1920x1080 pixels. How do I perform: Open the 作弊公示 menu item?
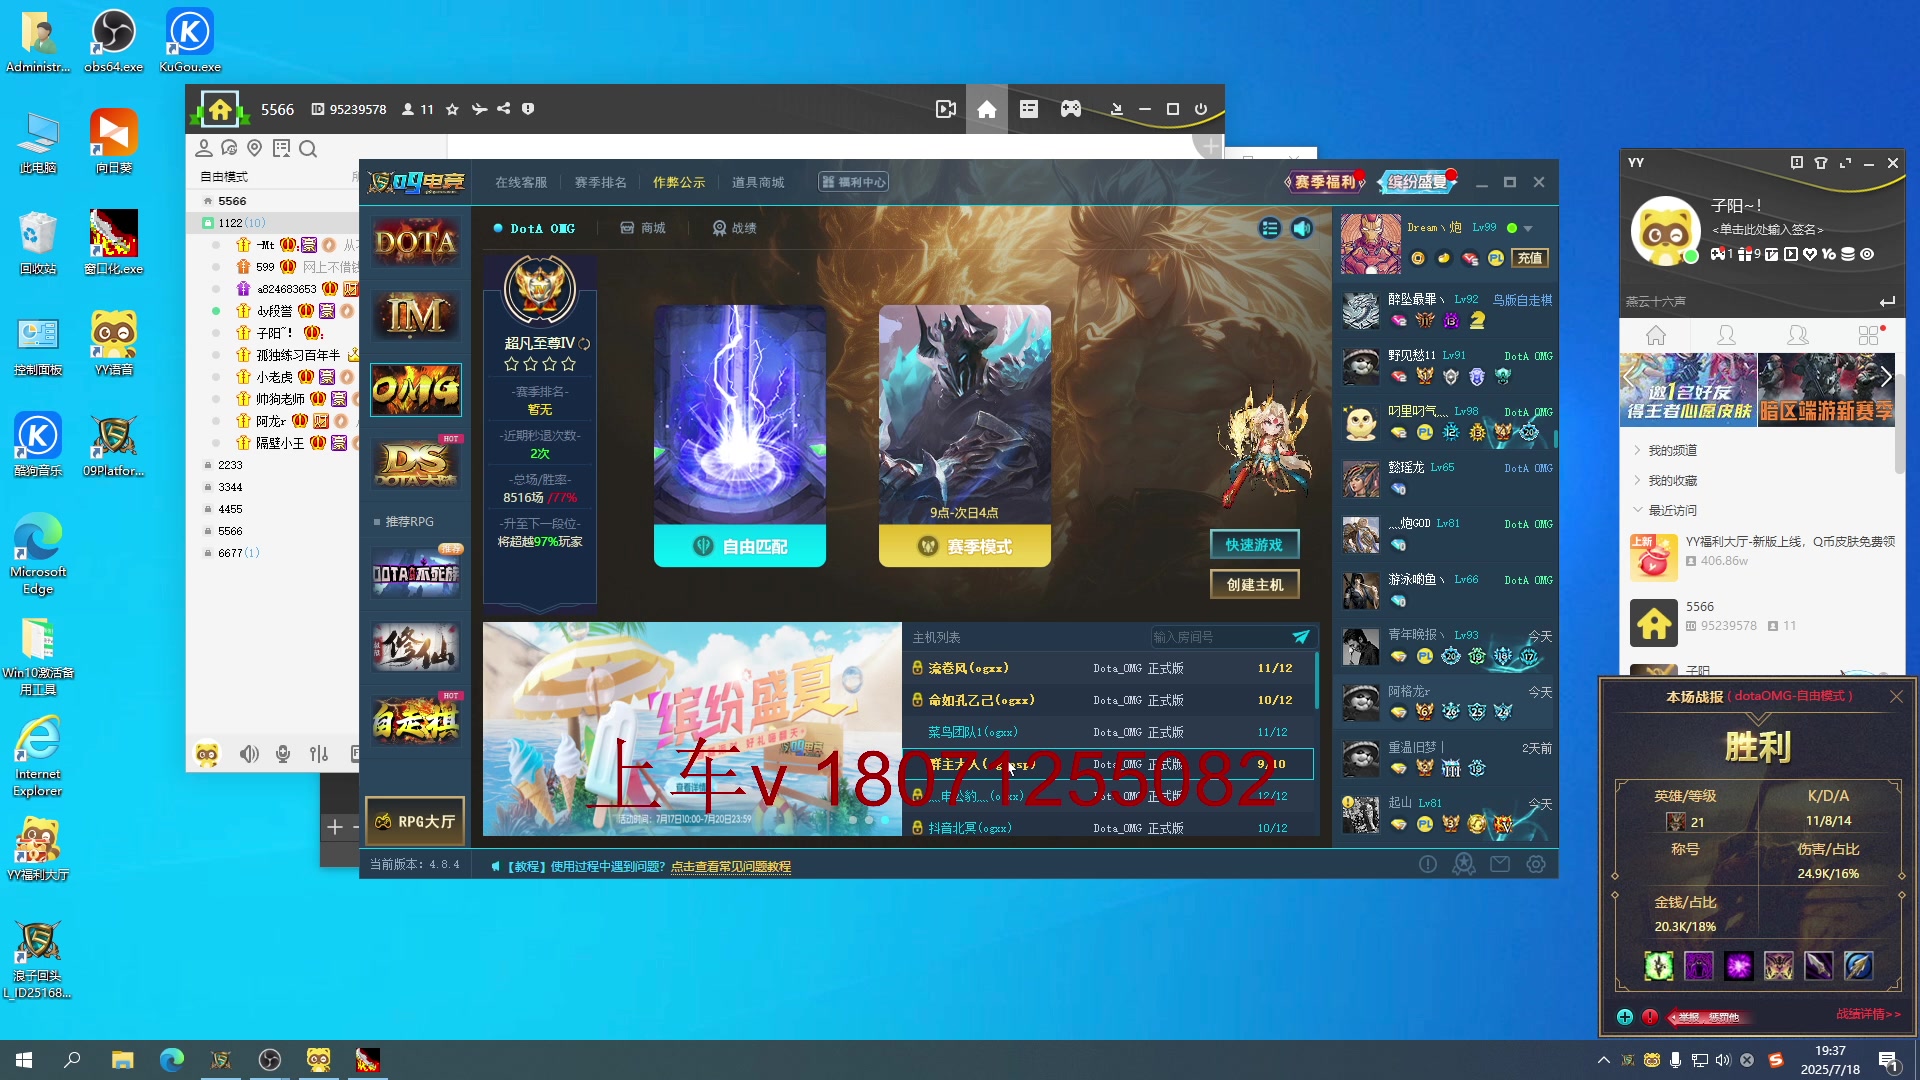[x=679, y=182]
